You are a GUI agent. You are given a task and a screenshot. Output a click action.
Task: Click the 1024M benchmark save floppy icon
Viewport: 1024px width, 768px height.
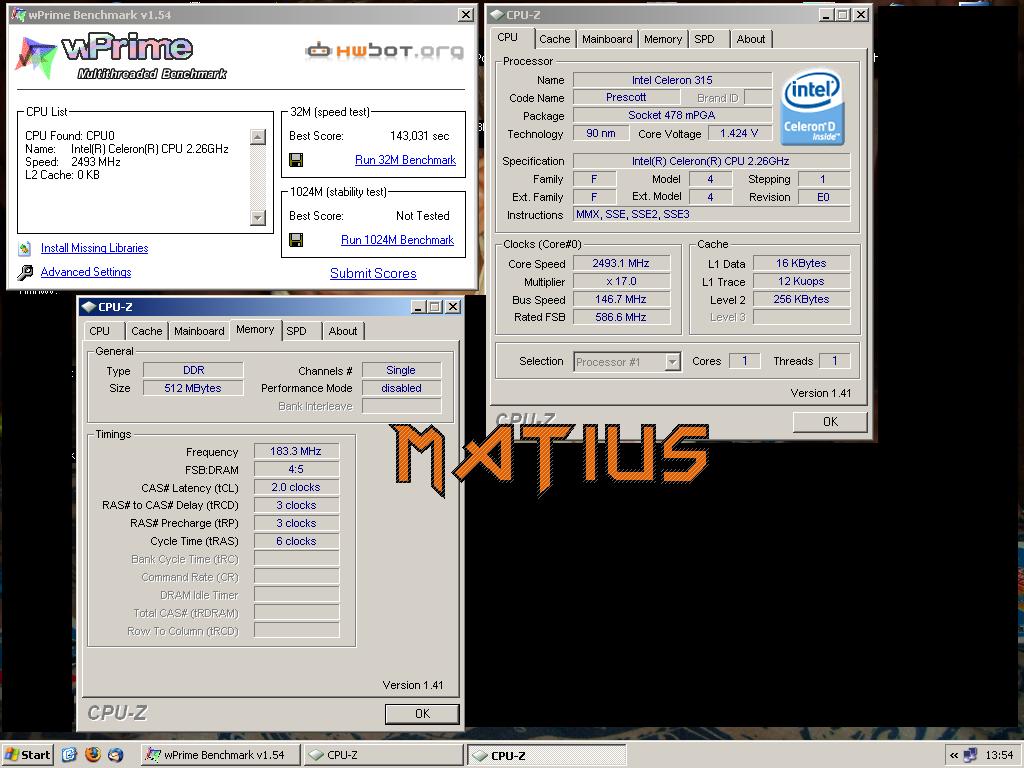(296, 240)
